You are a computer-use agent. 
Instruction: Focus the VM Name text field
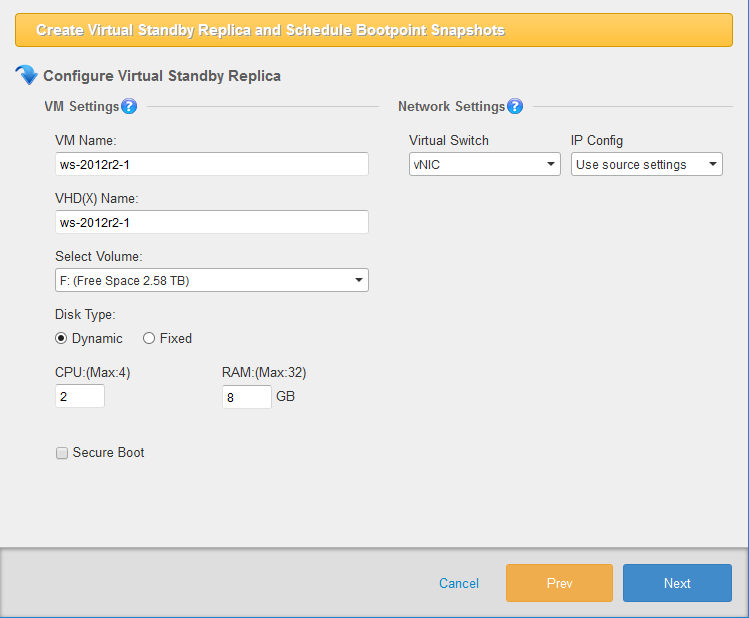(x=212, y=164)
